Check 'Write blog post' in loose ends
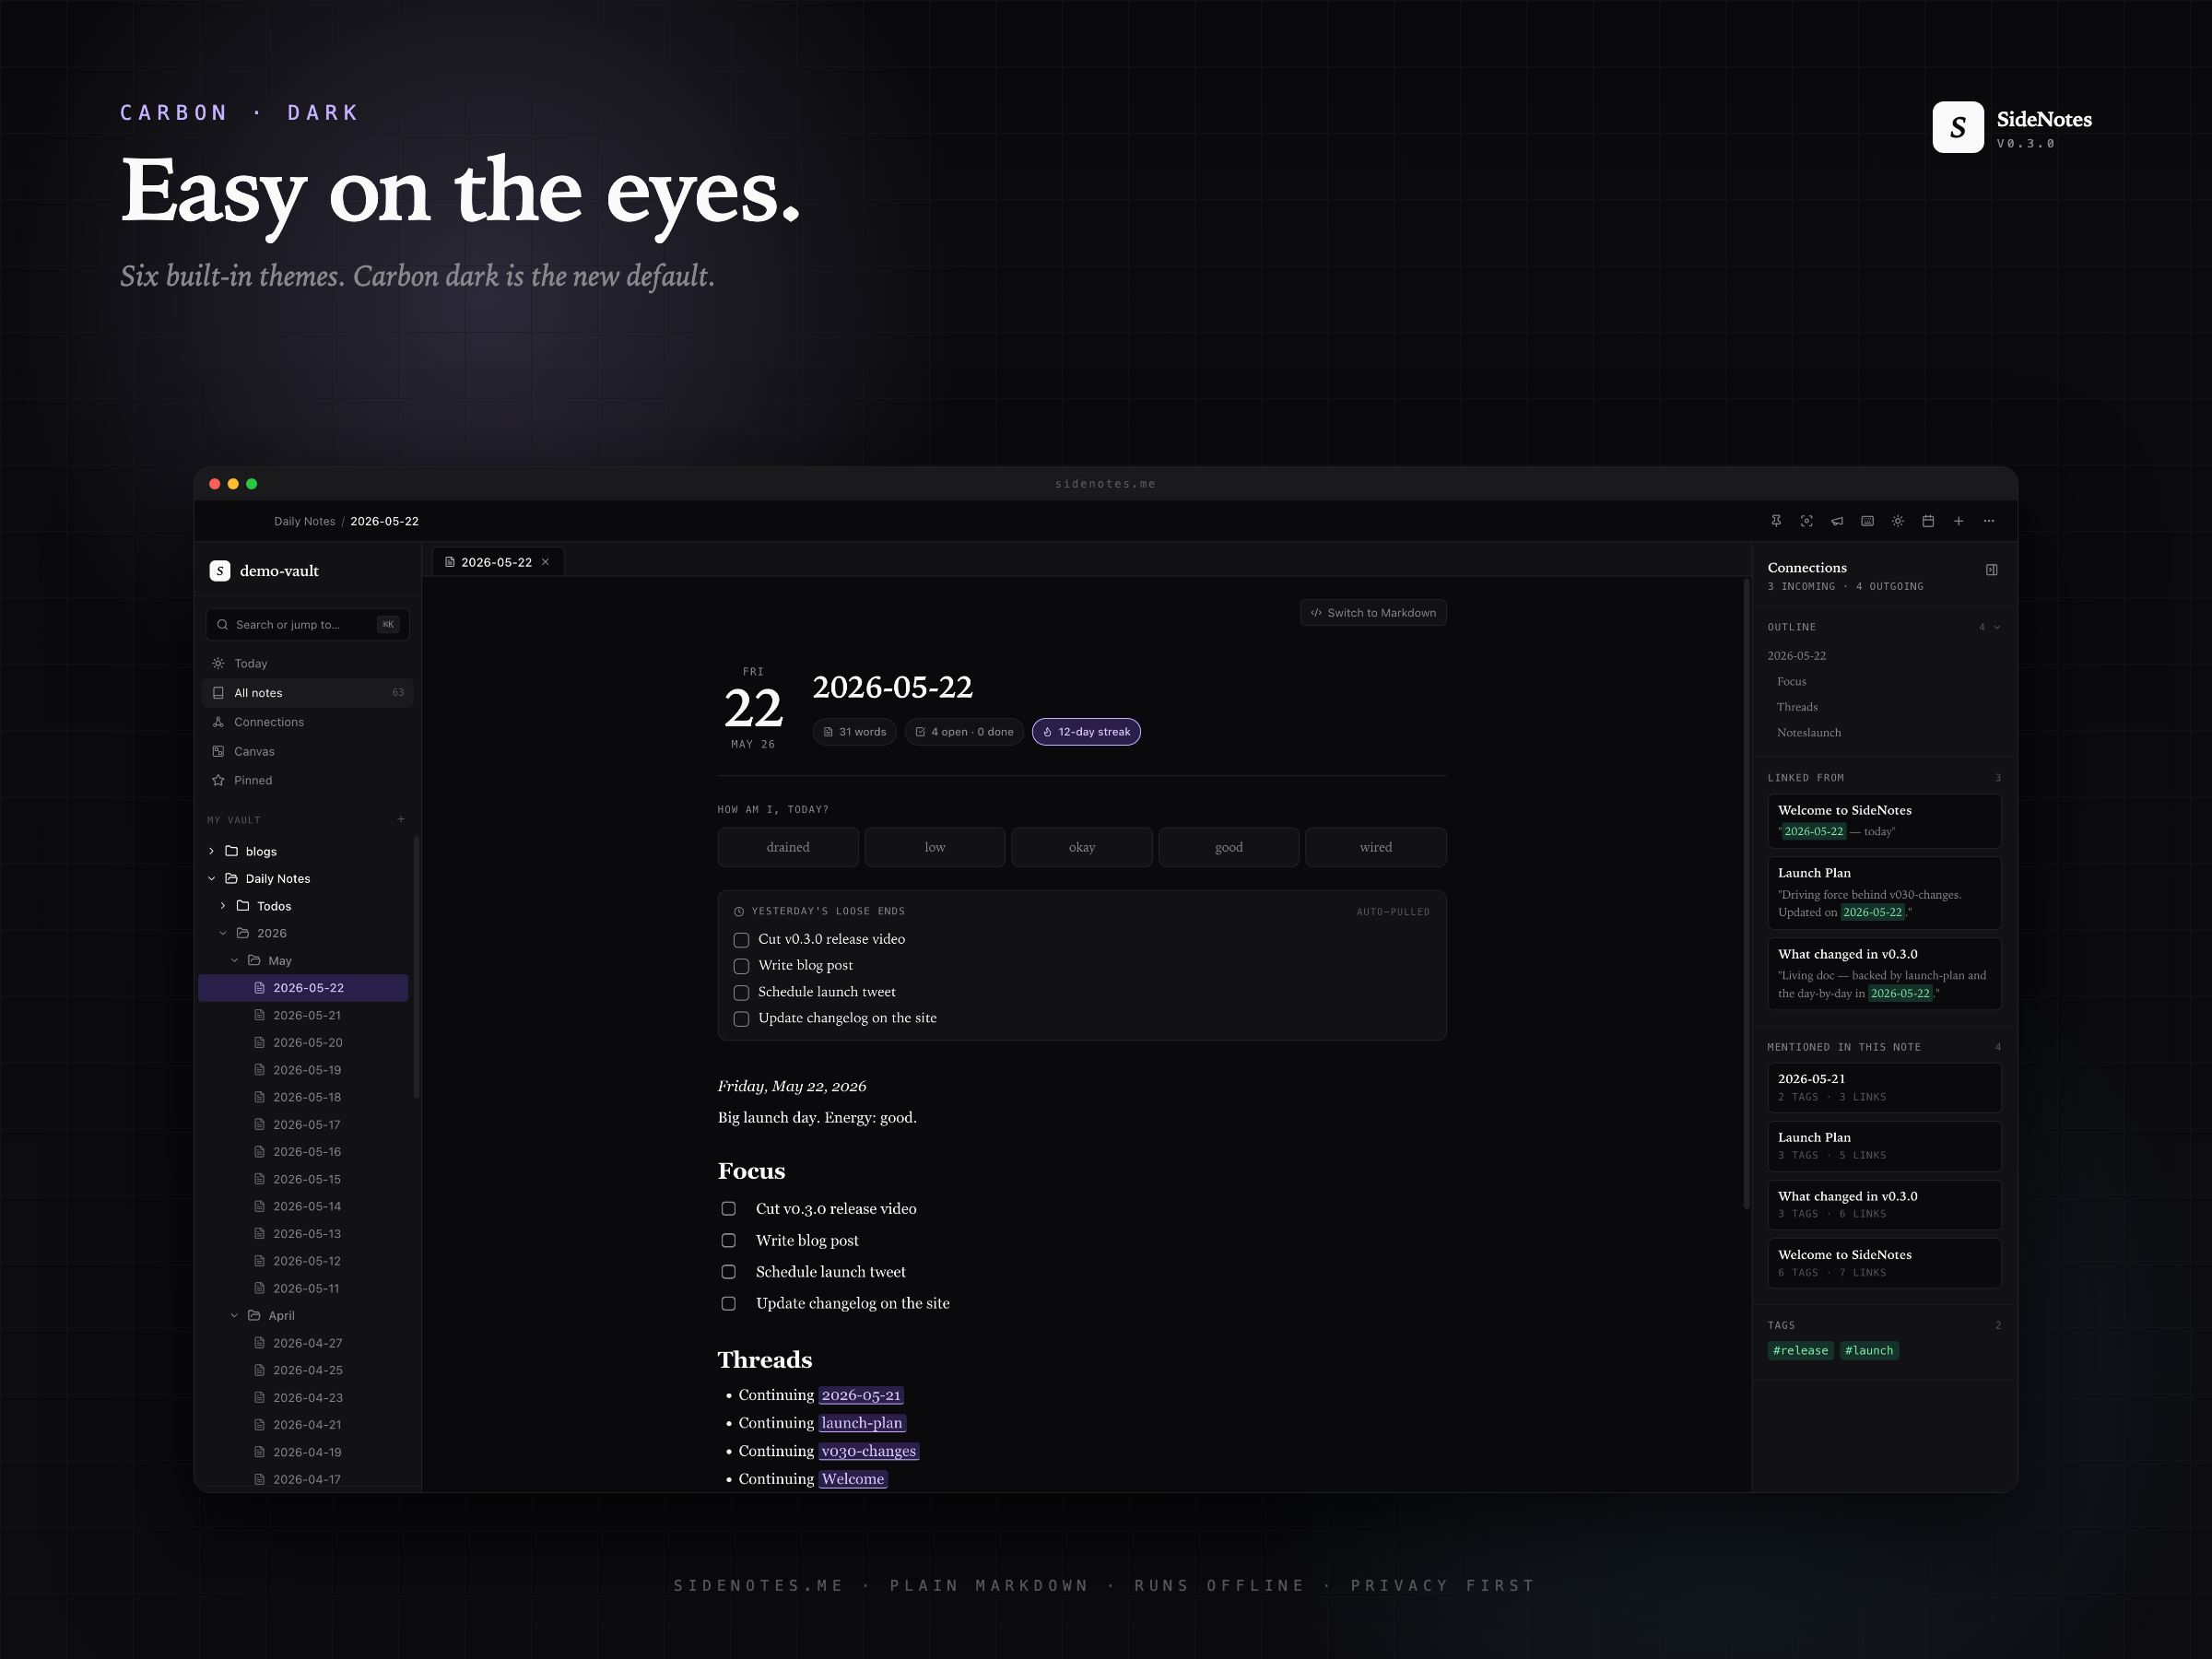 [741, 966]
